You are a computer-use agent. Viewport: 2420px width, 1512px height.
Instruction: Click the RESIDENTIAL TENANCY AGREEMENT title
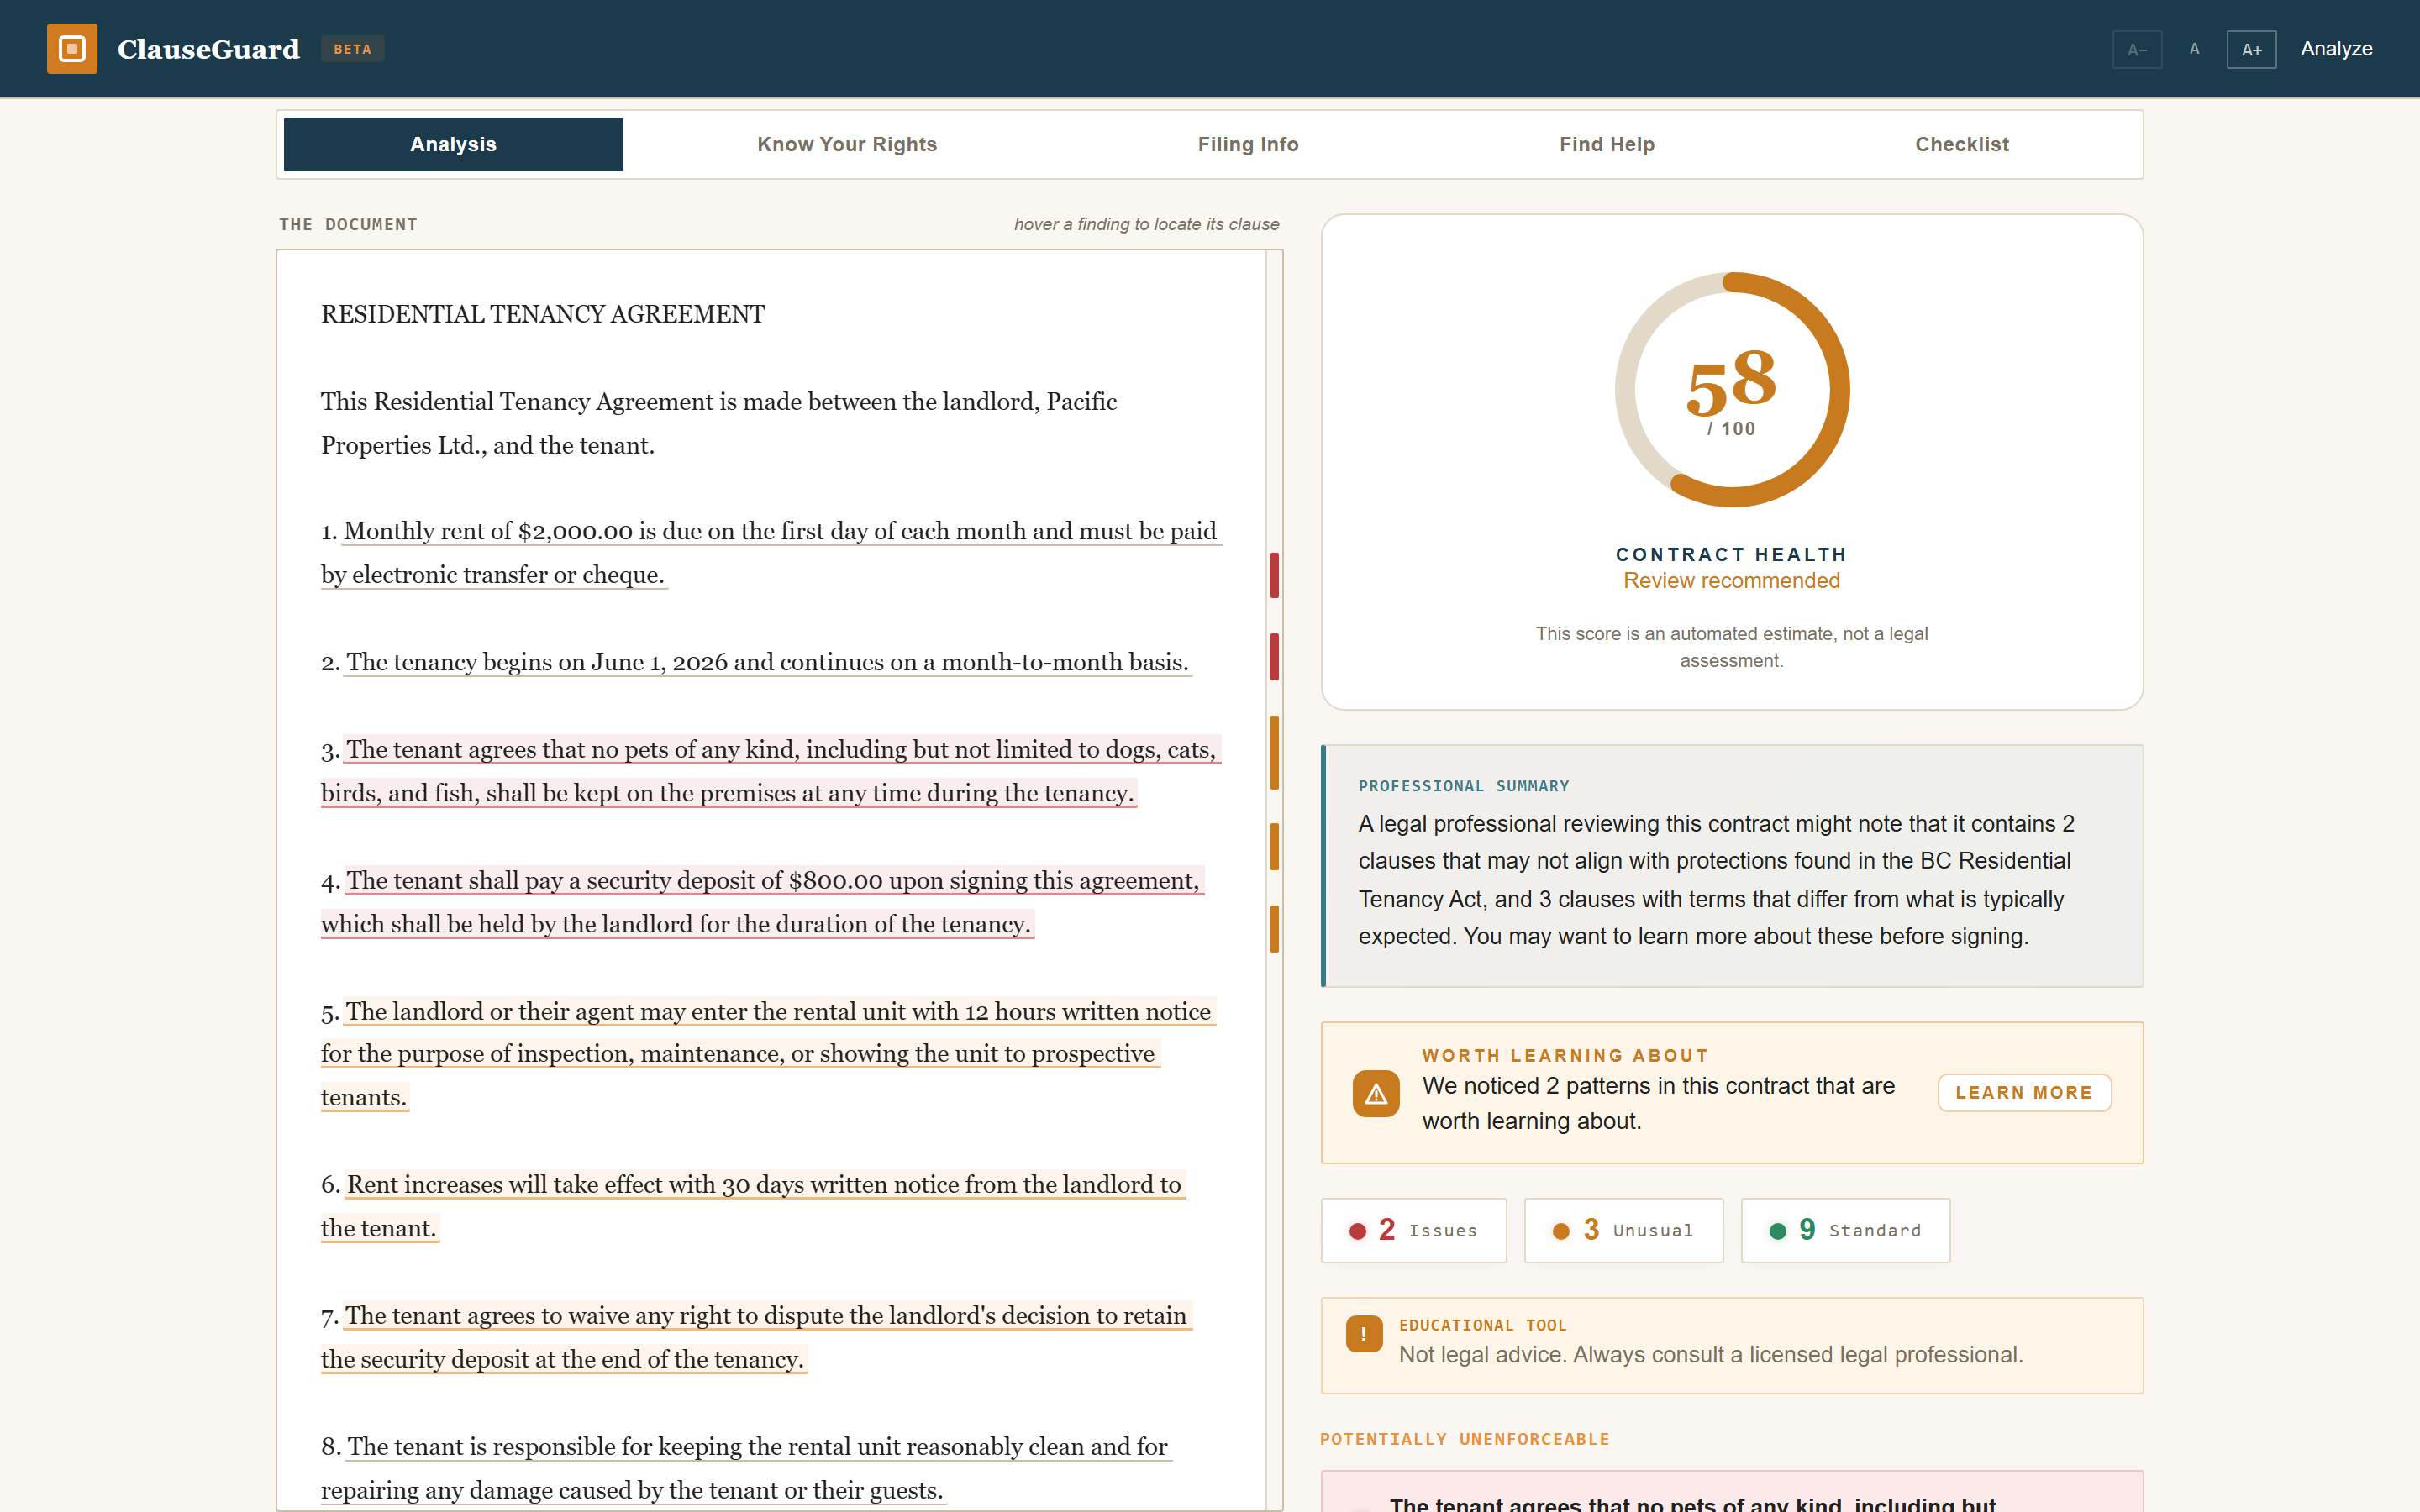(x=543, y=314)
